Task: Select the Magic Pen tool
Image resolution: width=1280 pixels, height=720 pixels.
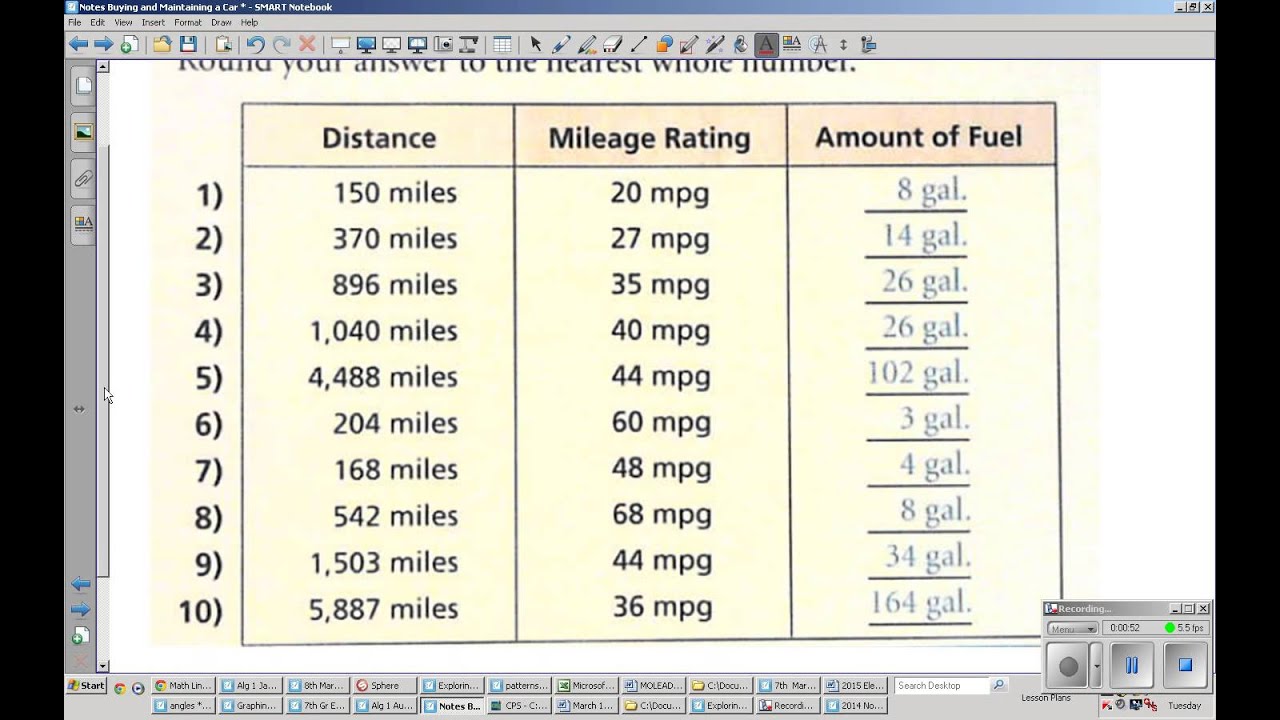Action: (x=714, y=44)
